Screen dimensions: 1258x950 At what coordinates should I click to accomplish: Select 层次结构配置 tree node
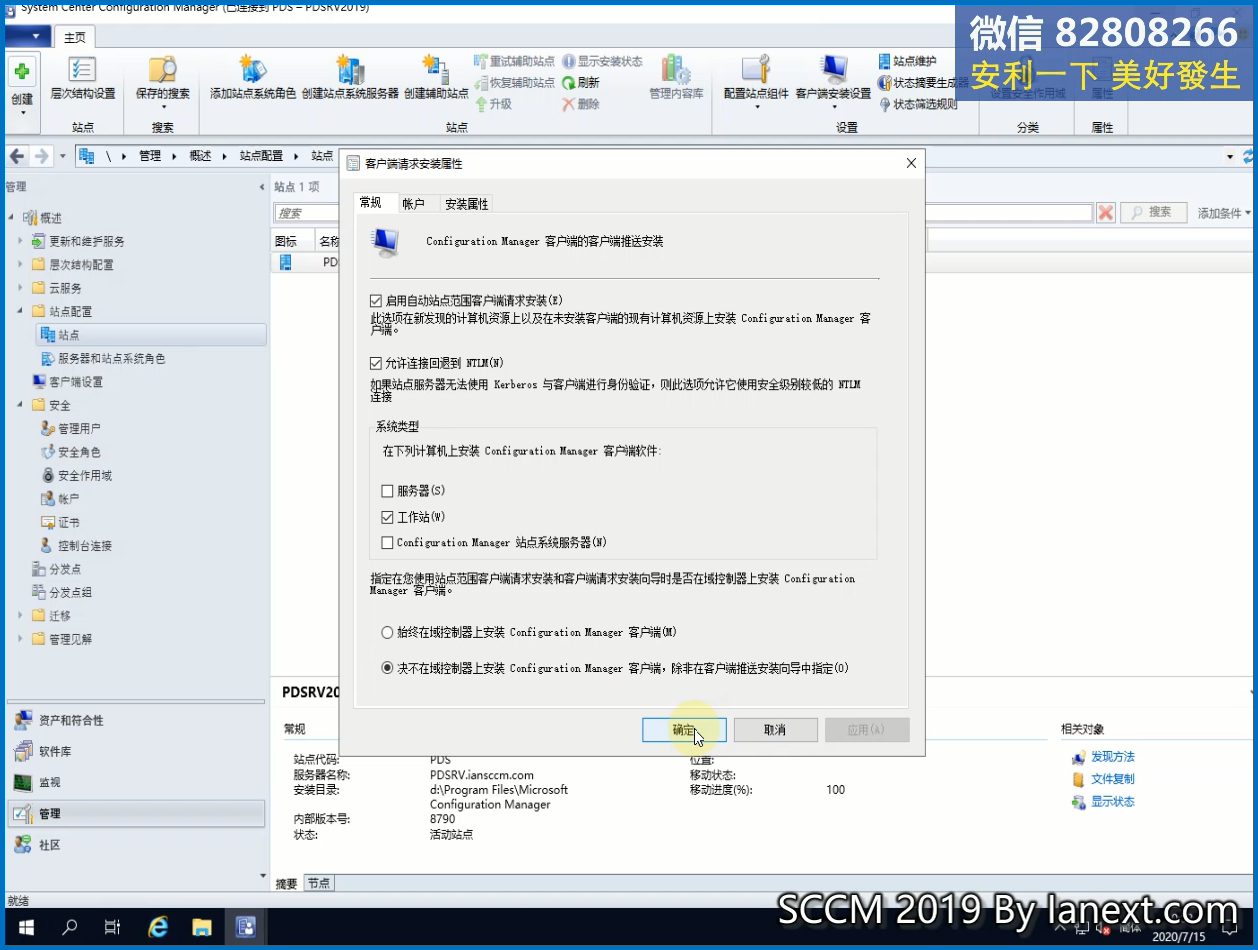tap(73, 265)
